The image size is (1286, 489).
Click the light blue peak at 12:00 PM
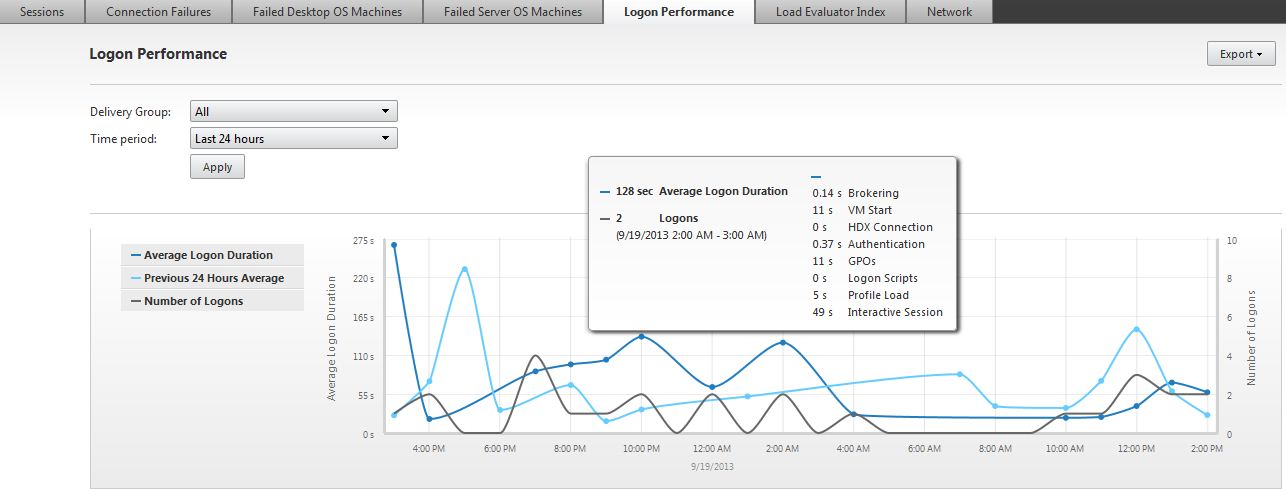click(x=1136, y=329)
